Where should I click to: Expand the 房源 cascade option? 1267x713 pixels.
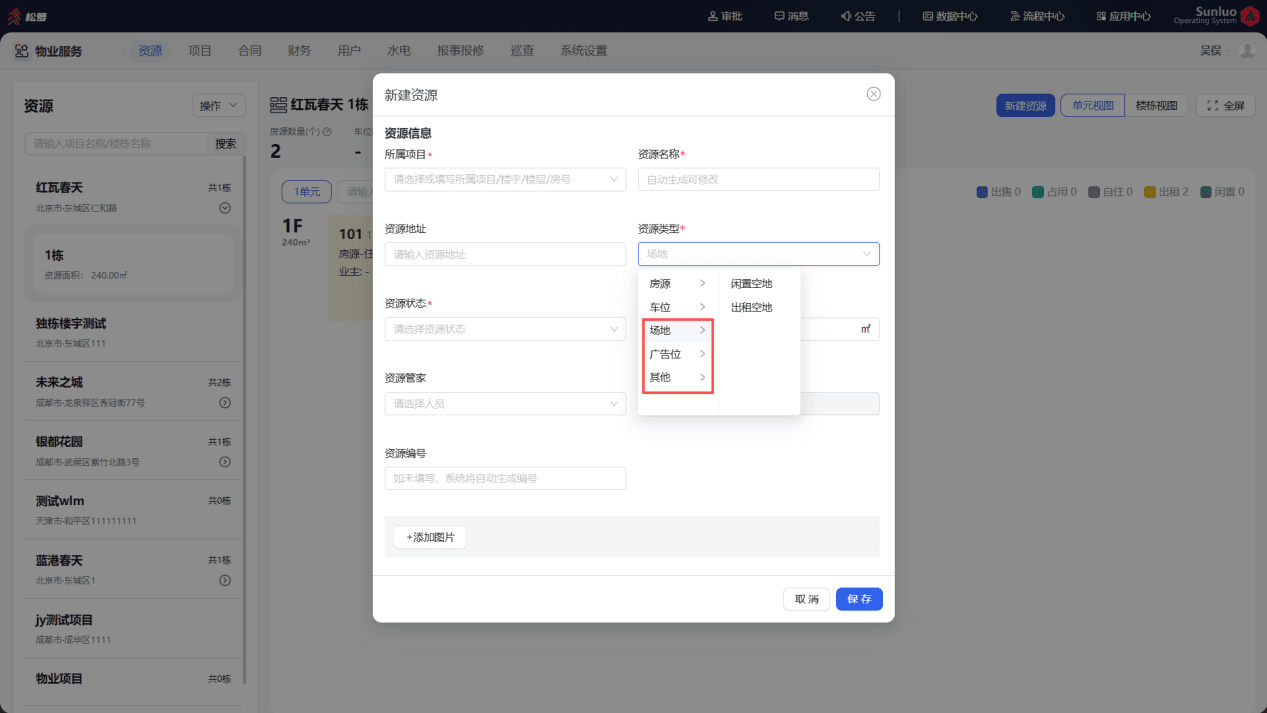pos(678,284)
